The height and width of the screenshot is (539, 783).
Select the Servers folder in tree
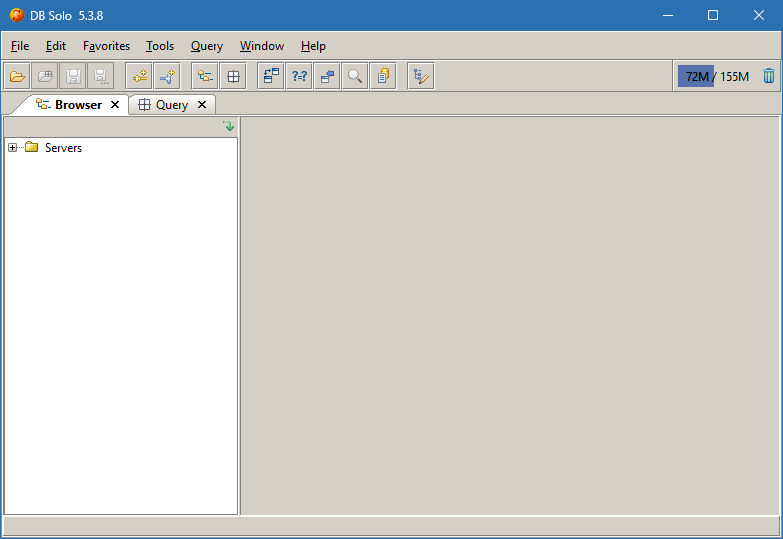click(x=63, y=148)
